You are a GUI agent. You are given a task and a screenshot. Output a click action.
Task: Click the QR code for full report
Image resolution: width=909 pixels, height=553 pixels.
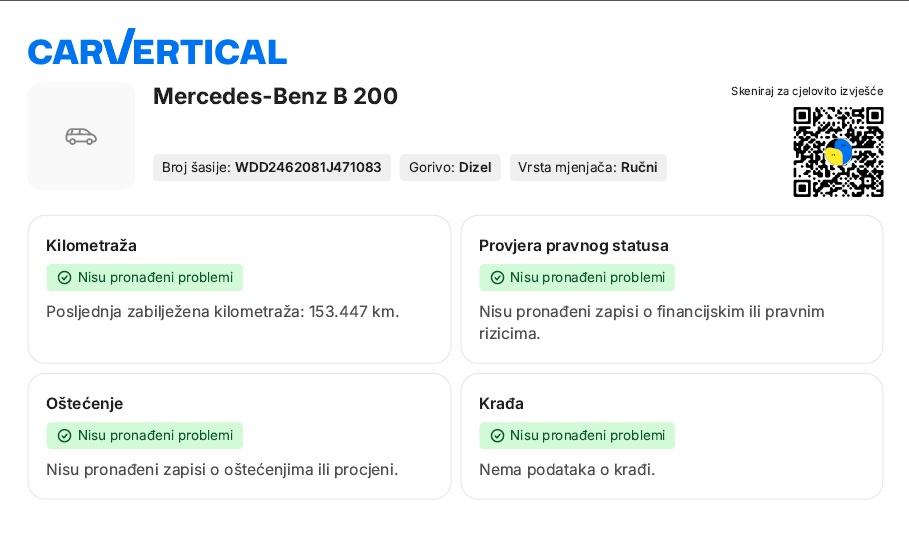(x=838, y=152)
